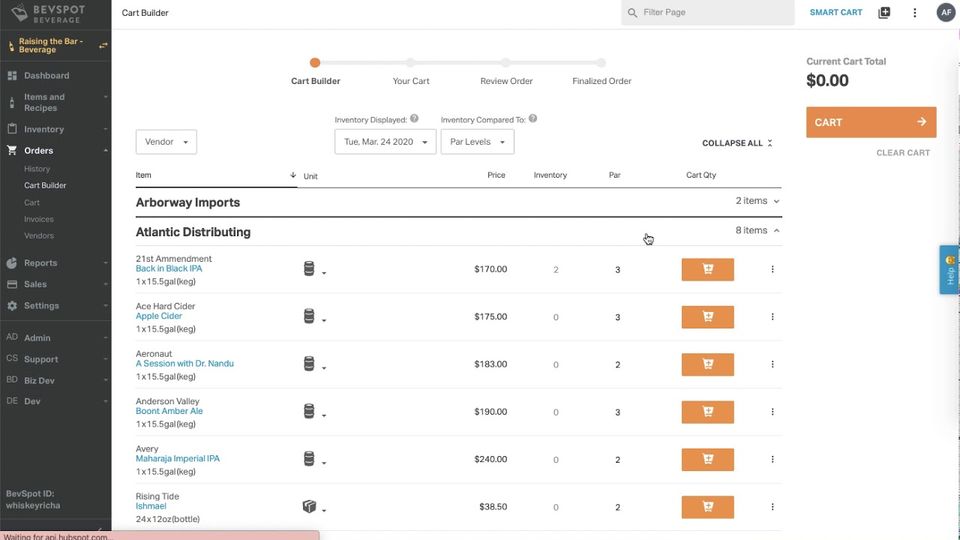Expand the Arborway Imports vendor group
960x540 pixels.
[x=757, y=201]
